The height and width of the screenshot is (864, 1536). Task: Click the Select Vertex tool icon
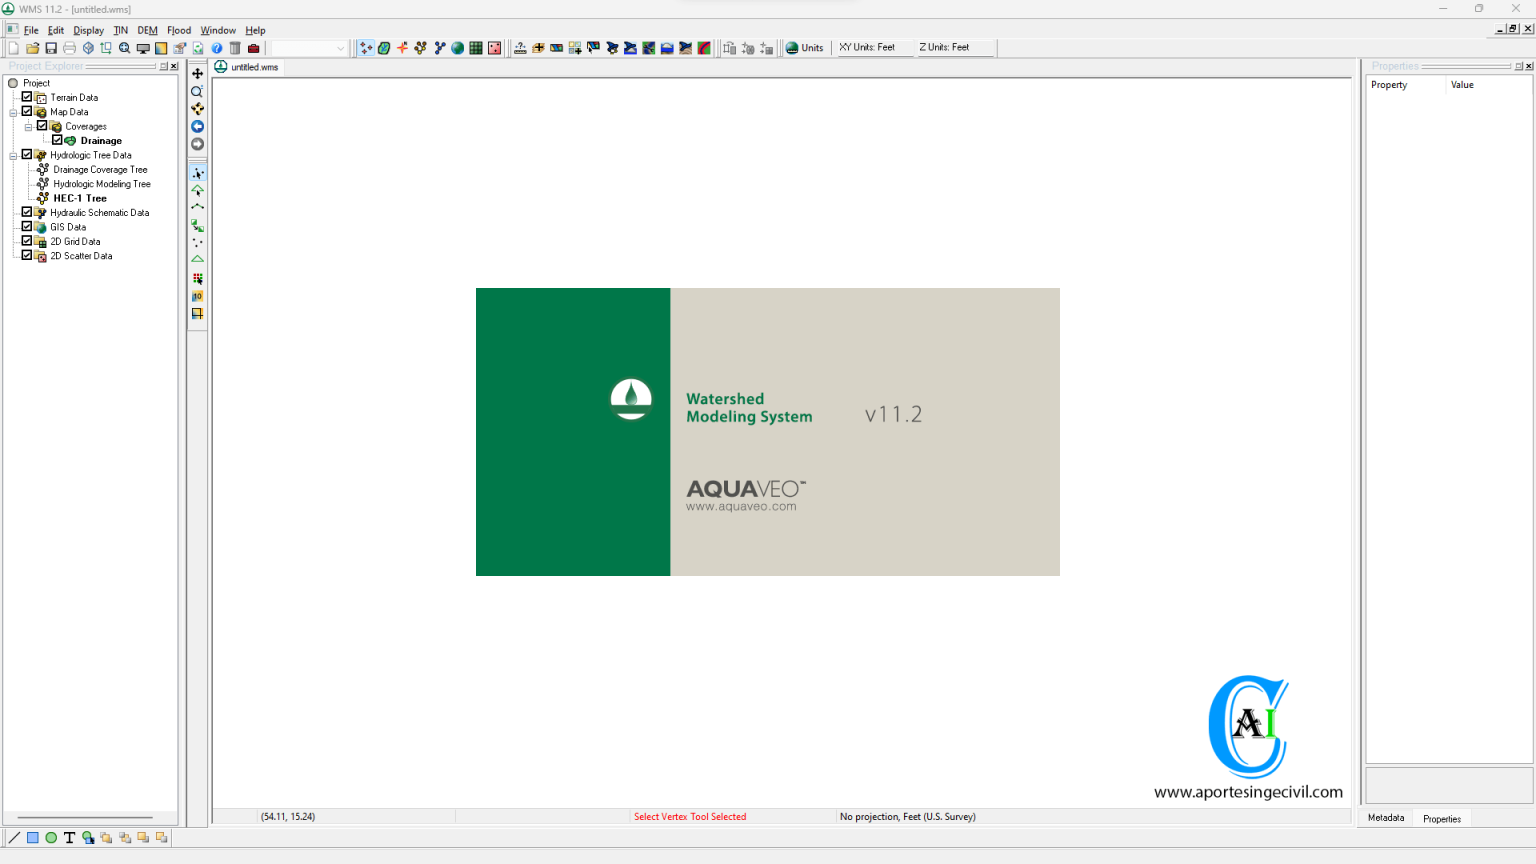(197, 173)
